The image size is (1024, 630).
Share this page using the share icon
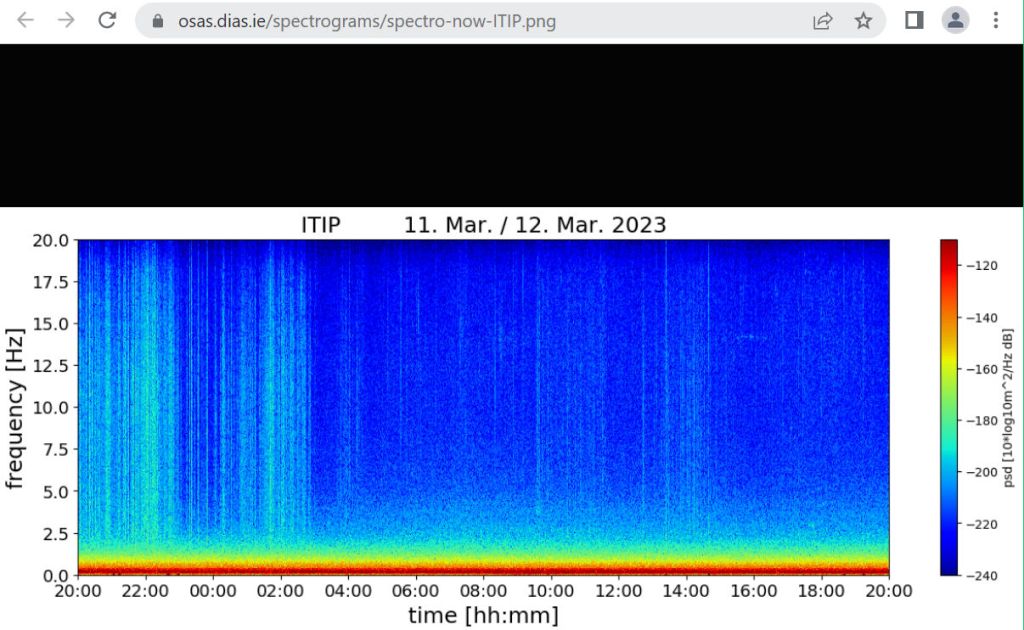tap(822, 21)
